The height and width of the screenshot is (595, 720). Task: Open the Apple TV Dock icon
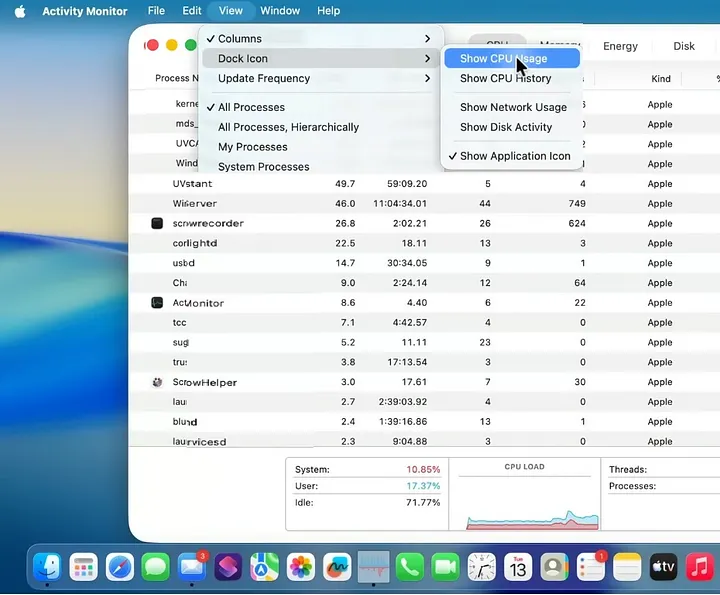[663, 568]
